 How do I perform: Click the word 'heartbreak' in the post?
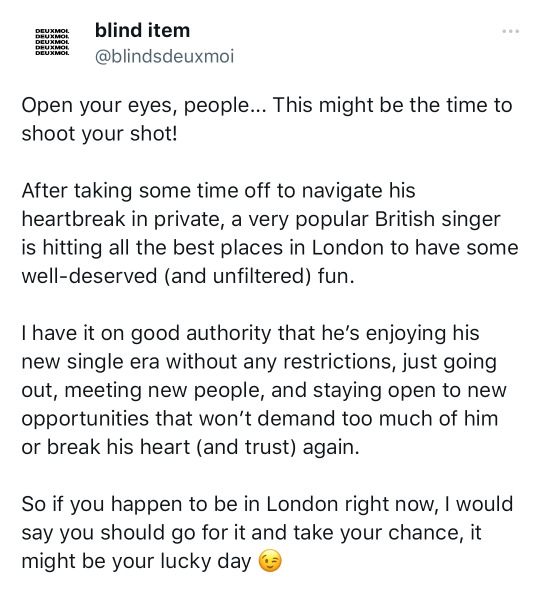click(x=73, y=219)
